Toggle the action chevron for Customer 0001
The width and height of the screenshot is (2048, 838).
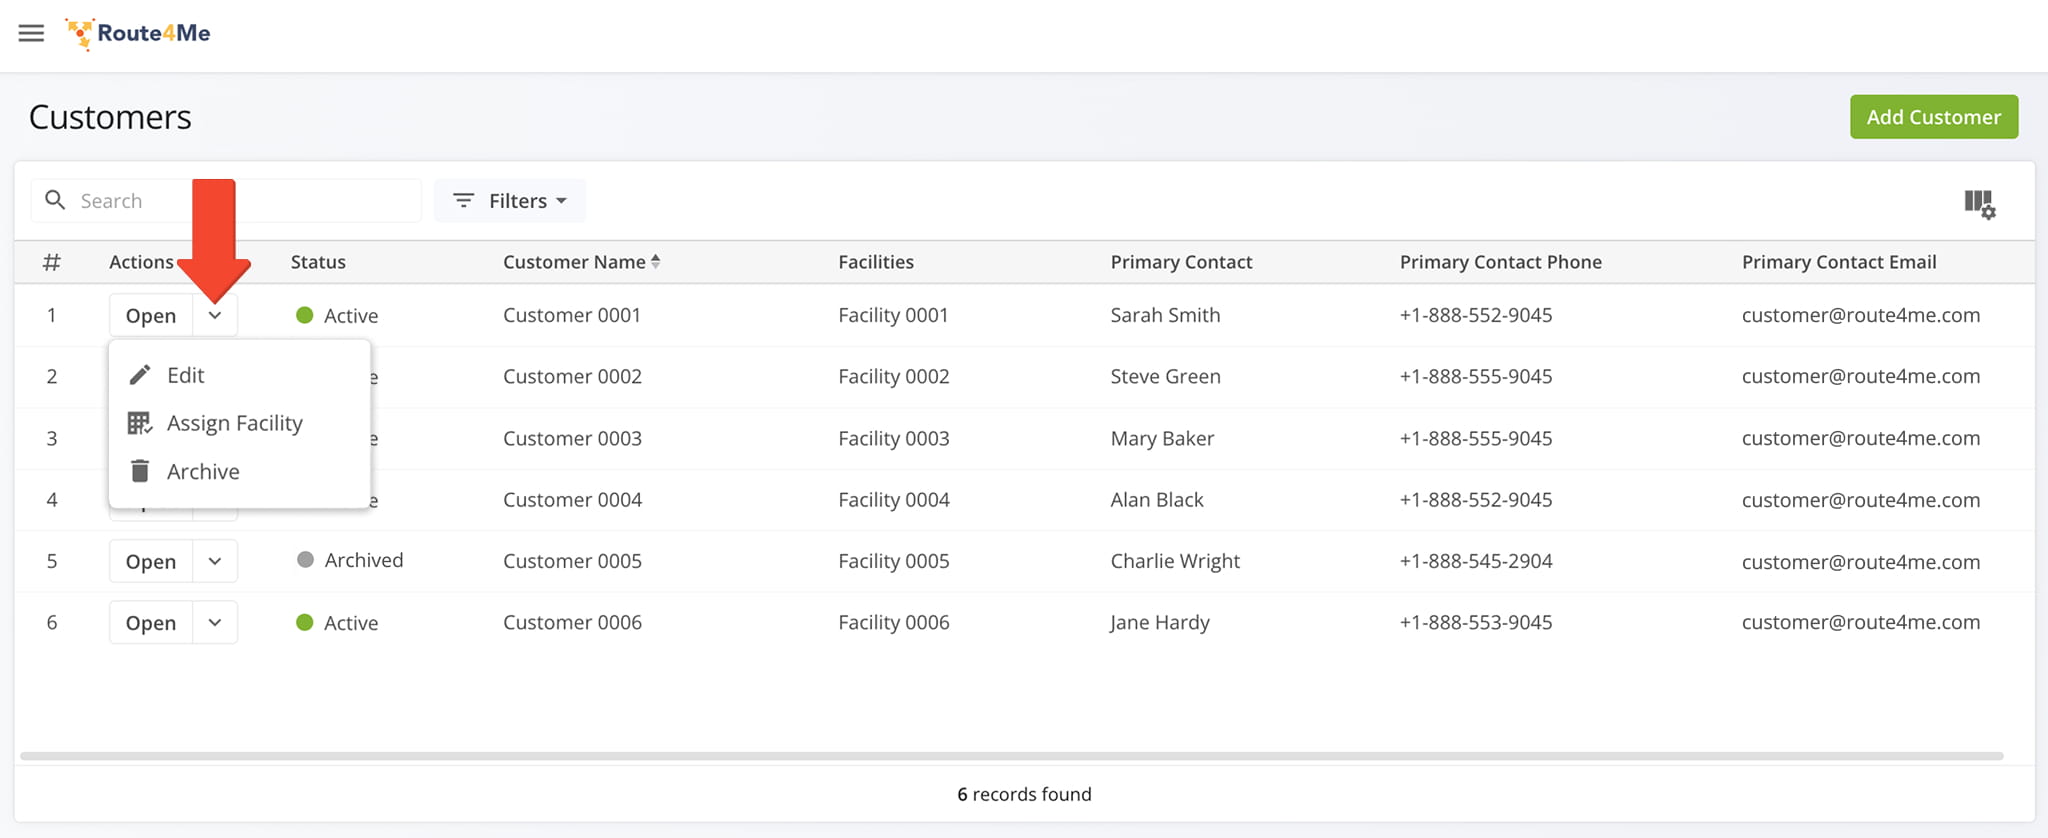(215, 315)
